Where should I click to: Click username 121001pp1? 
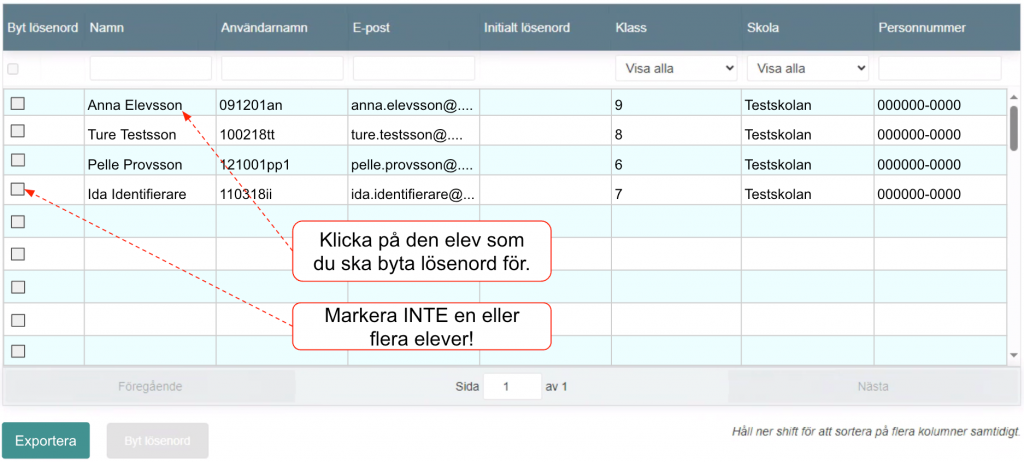pos(254,165)
